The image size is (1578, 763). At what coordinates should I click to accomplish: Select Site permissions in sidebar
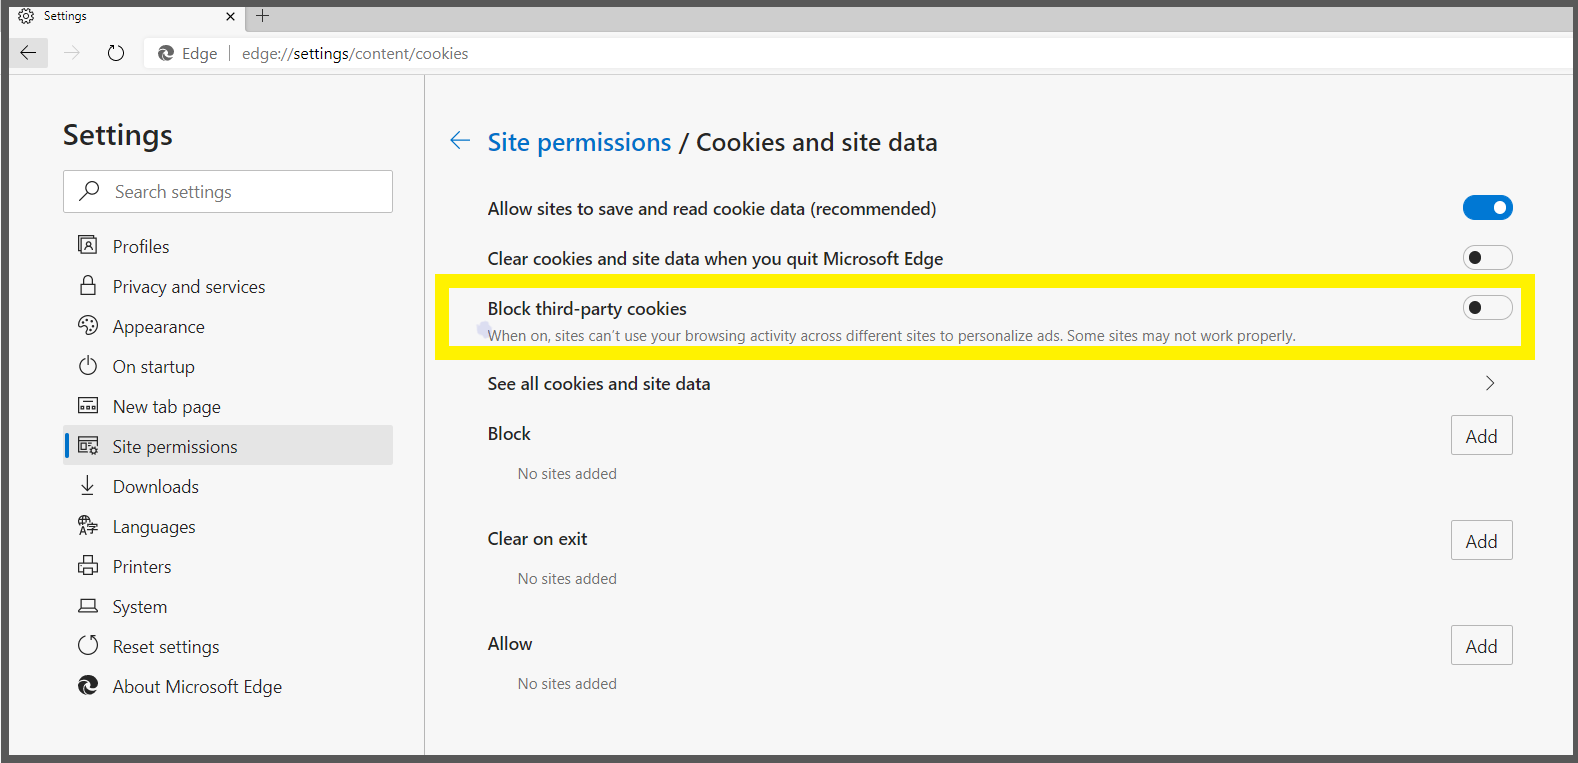click(x=228, y=445)
